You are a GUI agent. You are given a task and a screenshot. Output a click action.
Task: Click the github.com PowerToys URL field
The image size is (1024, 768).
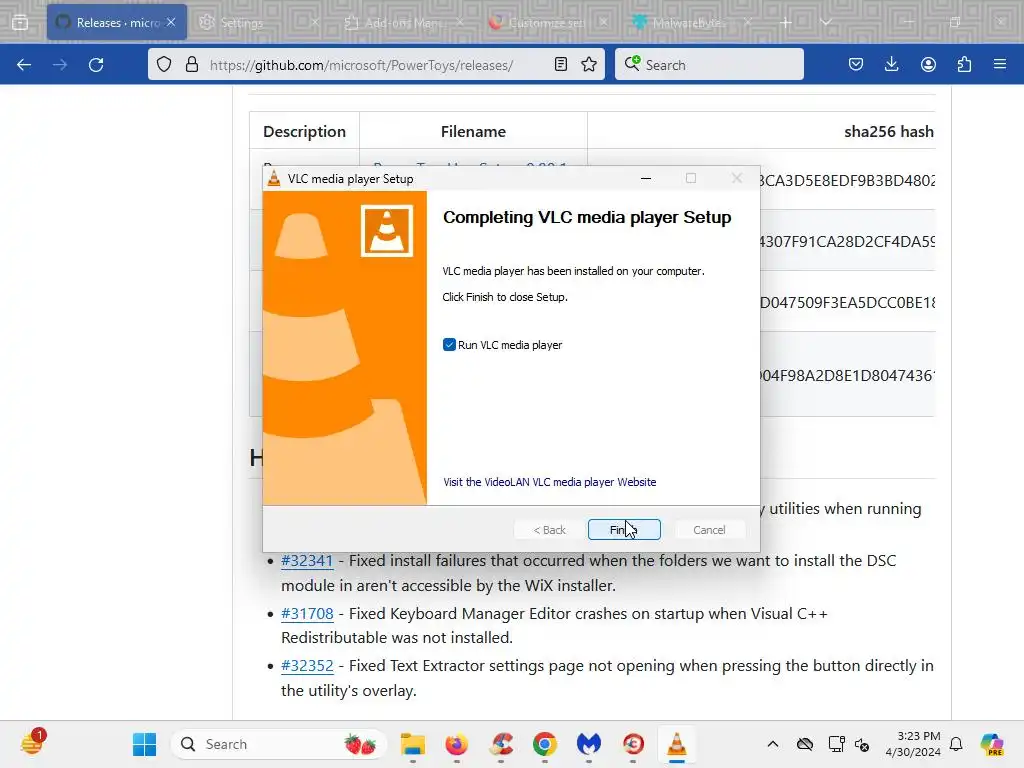361,65
